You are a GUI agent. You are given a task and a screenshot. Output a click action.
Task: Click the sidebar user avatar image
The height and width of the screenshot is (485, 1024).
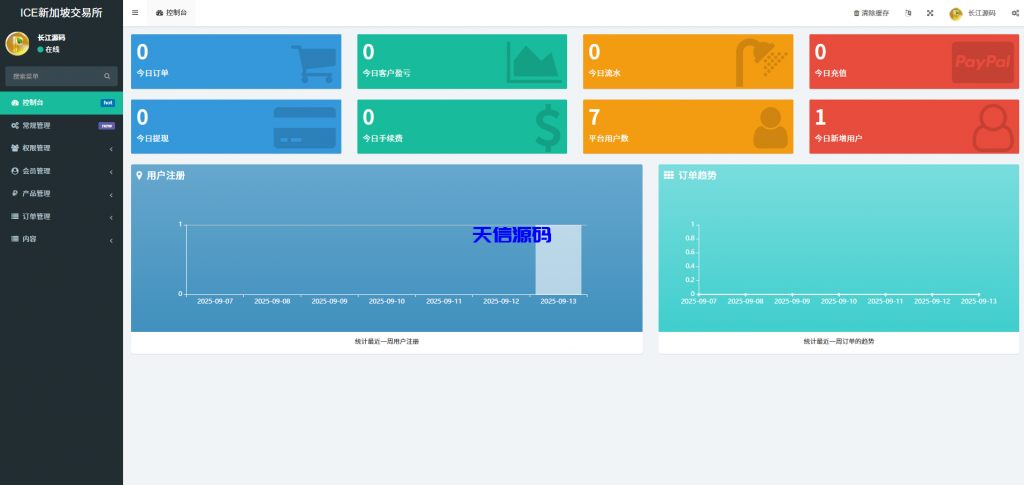point(17,43)
